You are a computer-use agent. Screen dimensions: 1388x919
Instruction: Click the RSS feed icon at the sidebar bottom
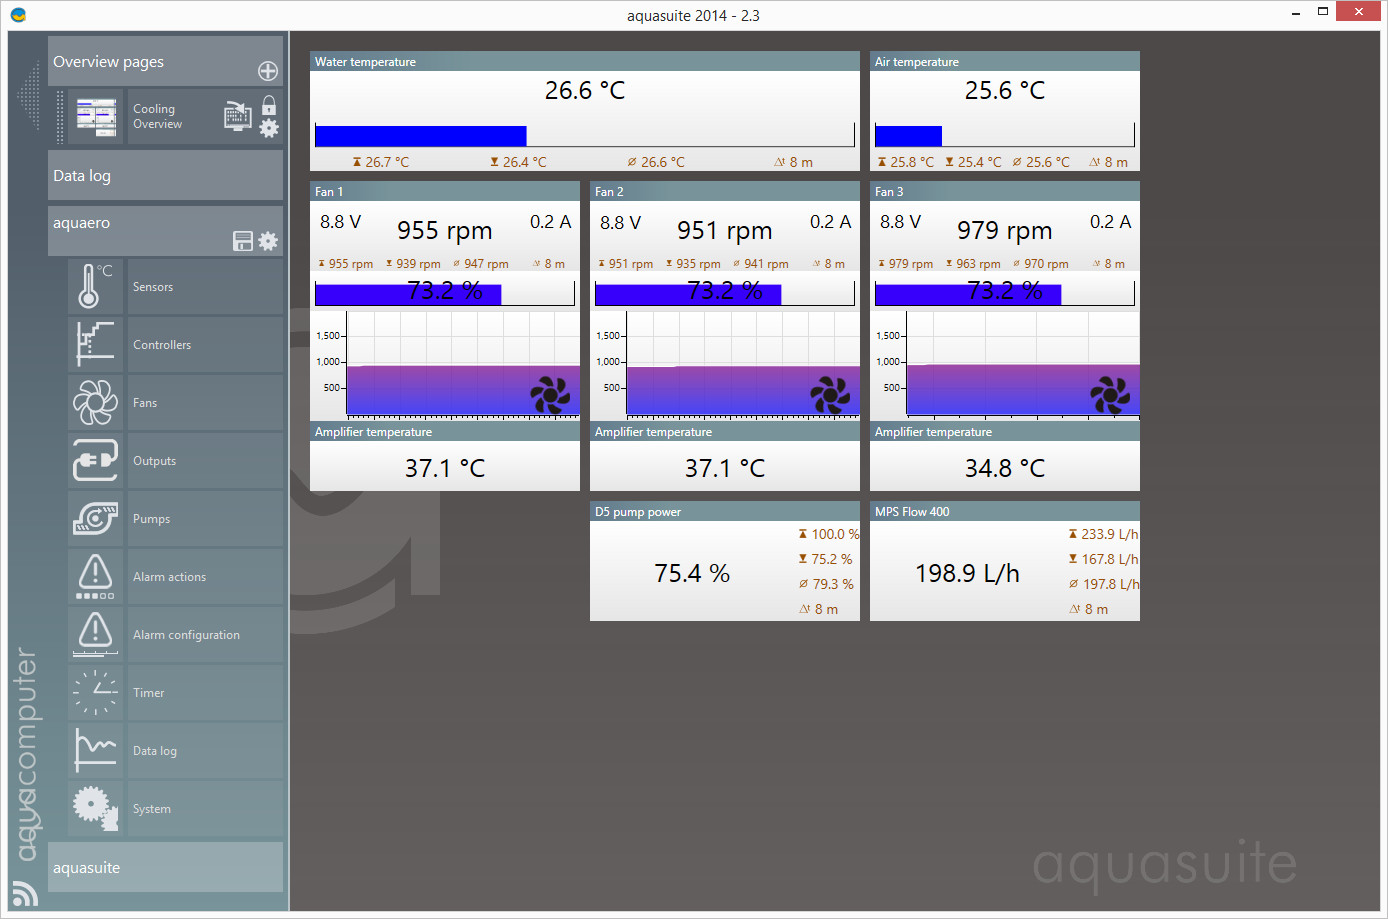point(25,893)
